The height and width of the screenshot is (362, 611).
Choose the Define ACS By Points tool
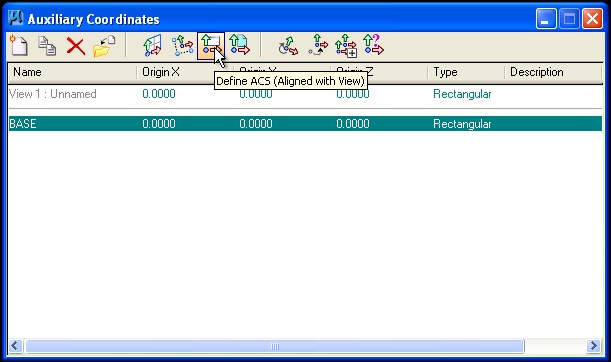(x=182, y=46)
